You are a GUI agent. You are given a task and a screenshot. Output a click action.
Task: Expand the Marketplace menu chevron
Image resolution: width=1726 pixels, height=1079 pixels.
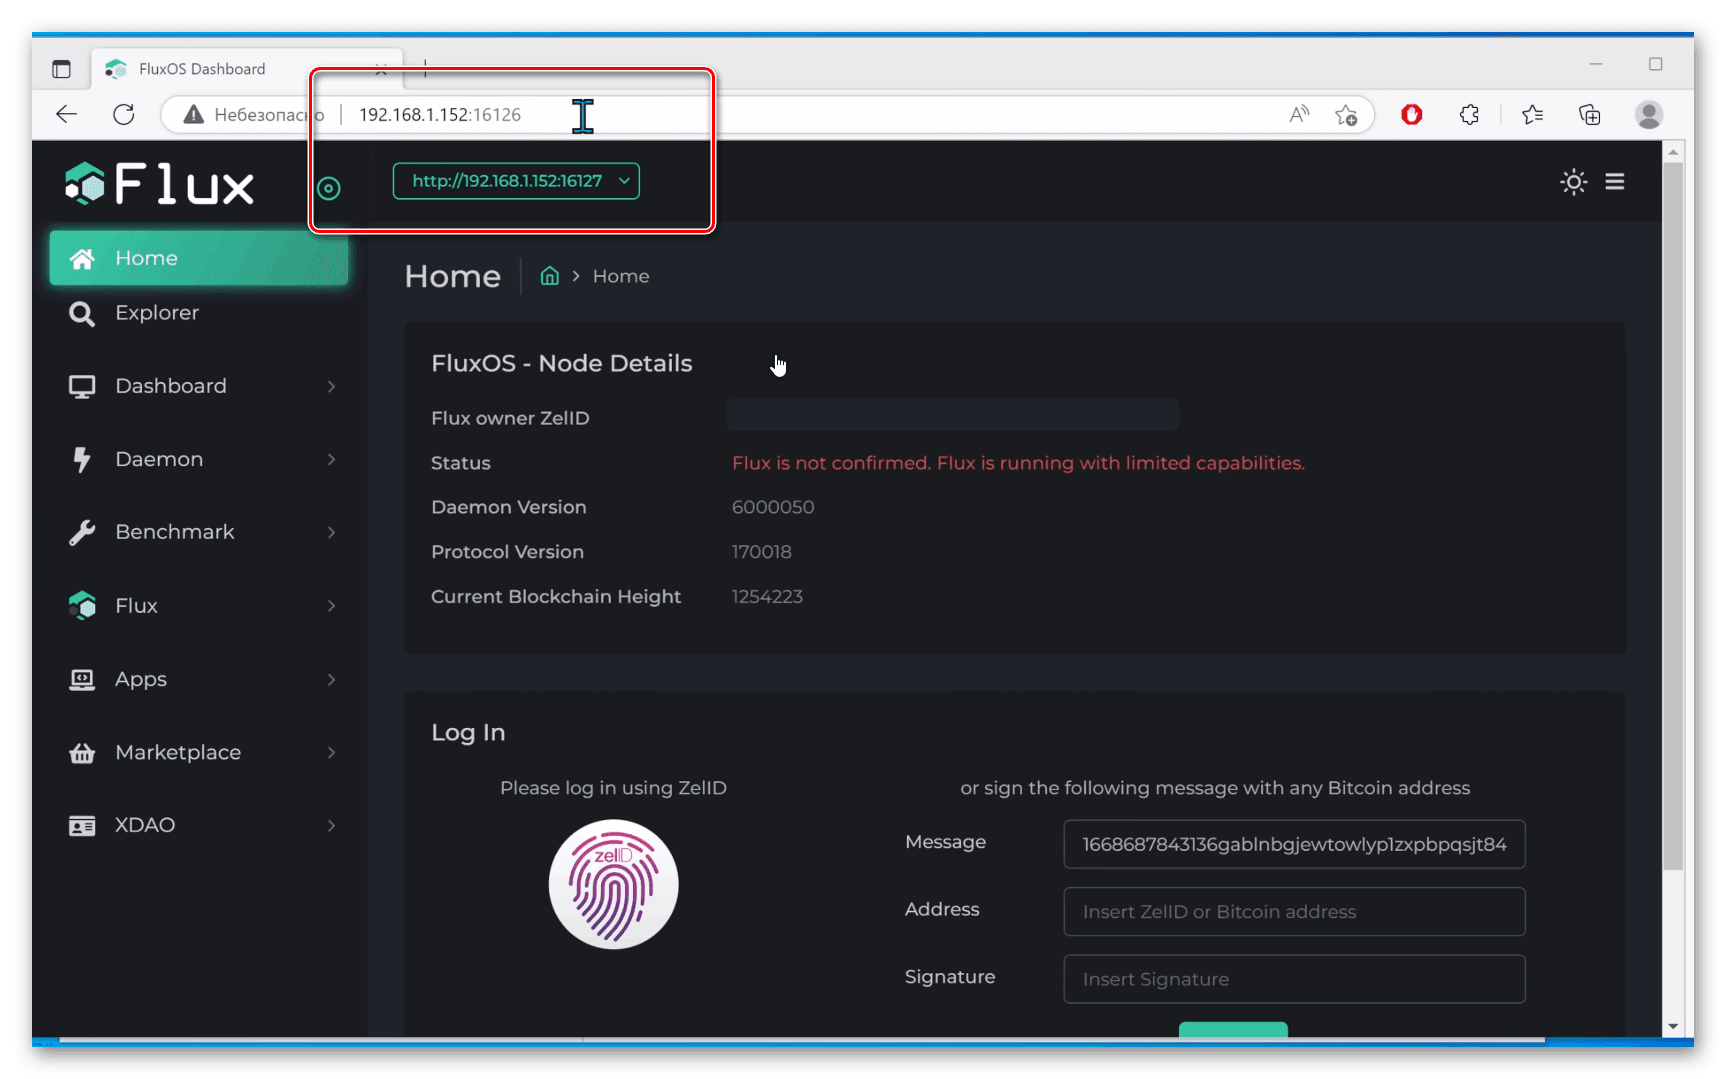point(331,753)
